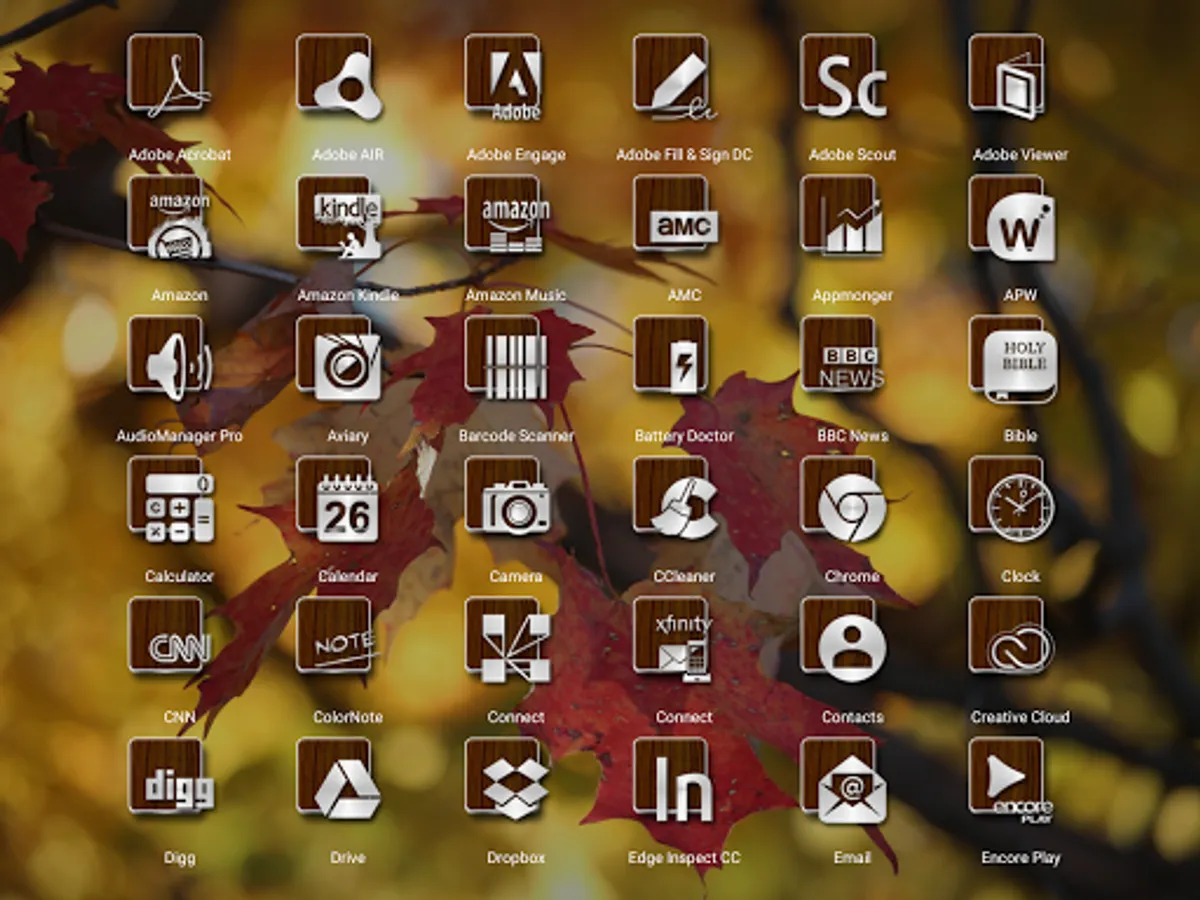Viewport: 1200px width, 900px height.
Task: Launch the Holy Bible icon
Action: [1012, 358]
